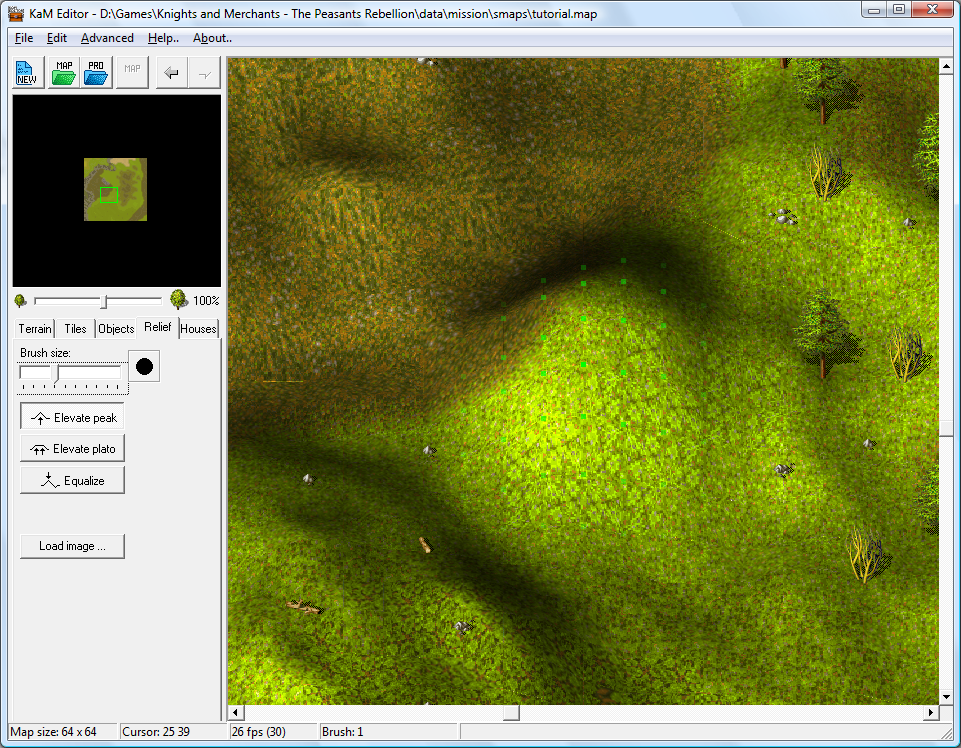Open the Advanced menu
The width and height of the screenshot is (961, 748).
(107, 38)
